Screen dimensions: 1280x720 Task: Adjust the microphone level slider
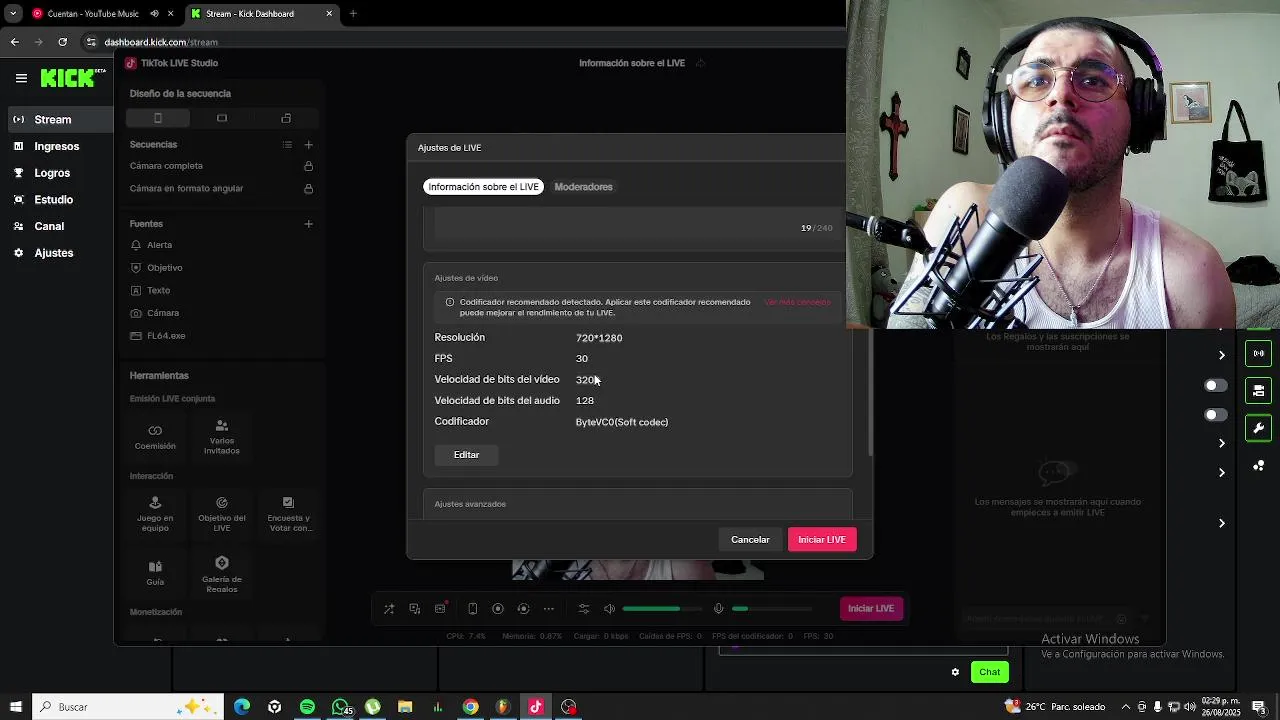pos(772,609)
